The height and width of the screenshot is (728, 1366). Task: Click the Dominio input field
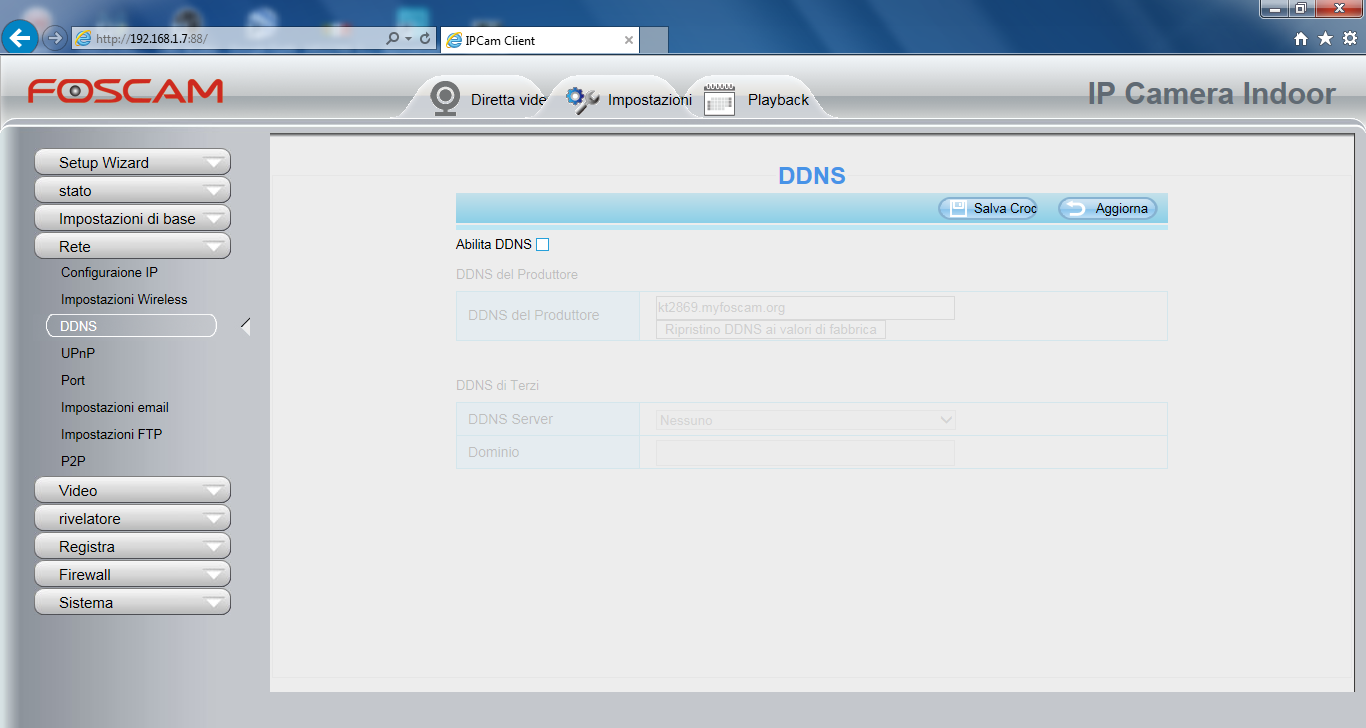(x=805, y=452)
